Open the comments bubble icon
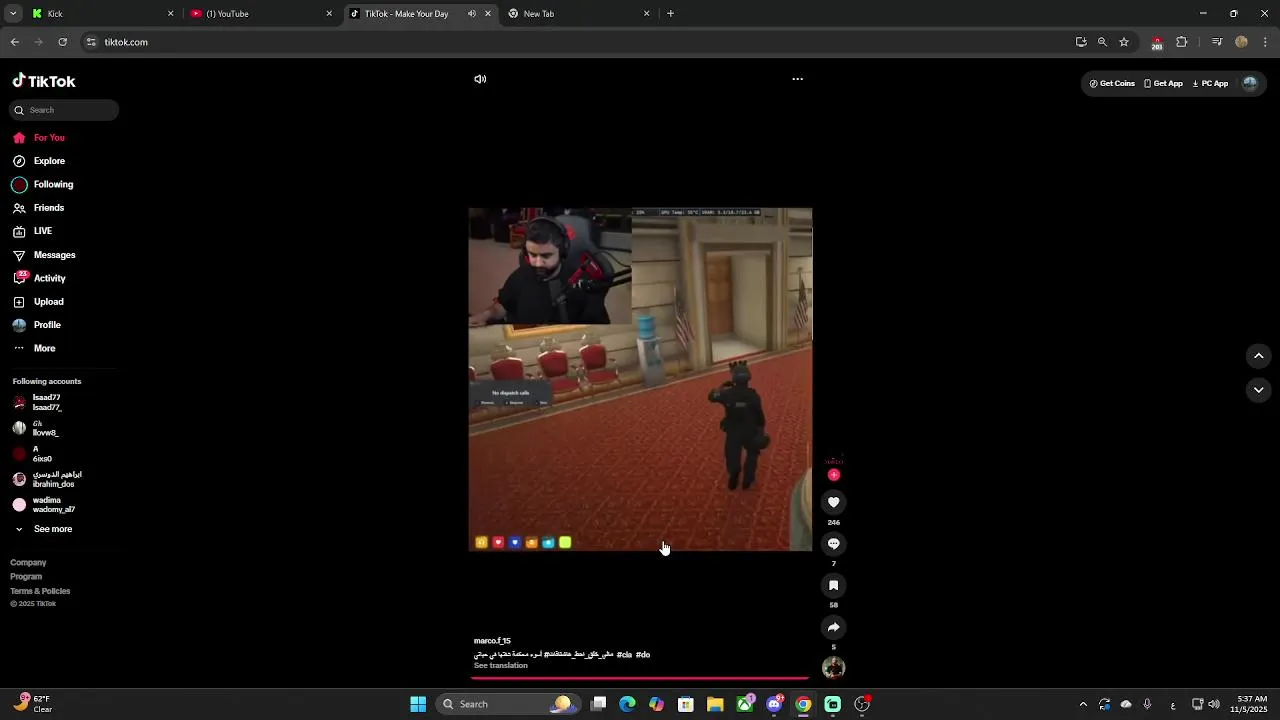Screen dimensions: 1280x720 (x=833, y=544)
